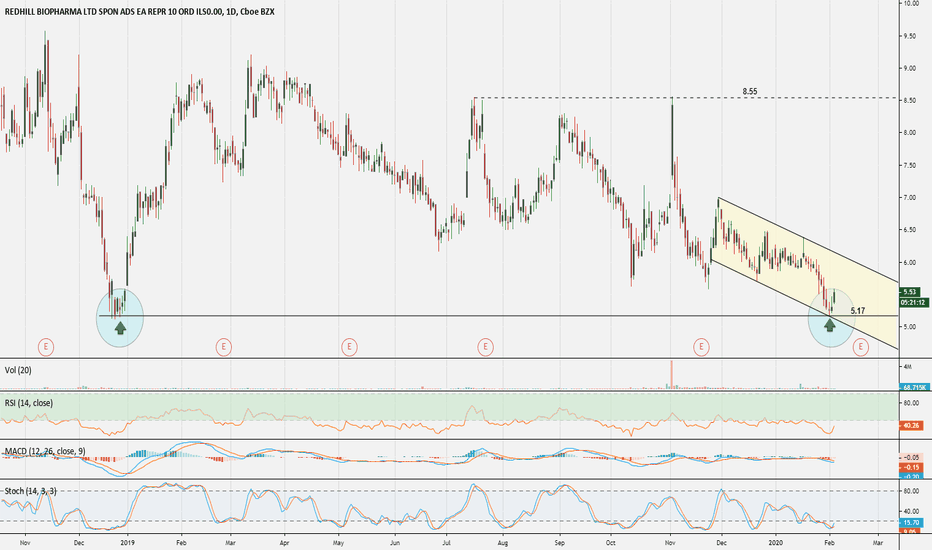This screenshot has height=550, width=932.
Task: Click the Apr label on the time axis
Action: pyautogui.click(x=284, y=542)
